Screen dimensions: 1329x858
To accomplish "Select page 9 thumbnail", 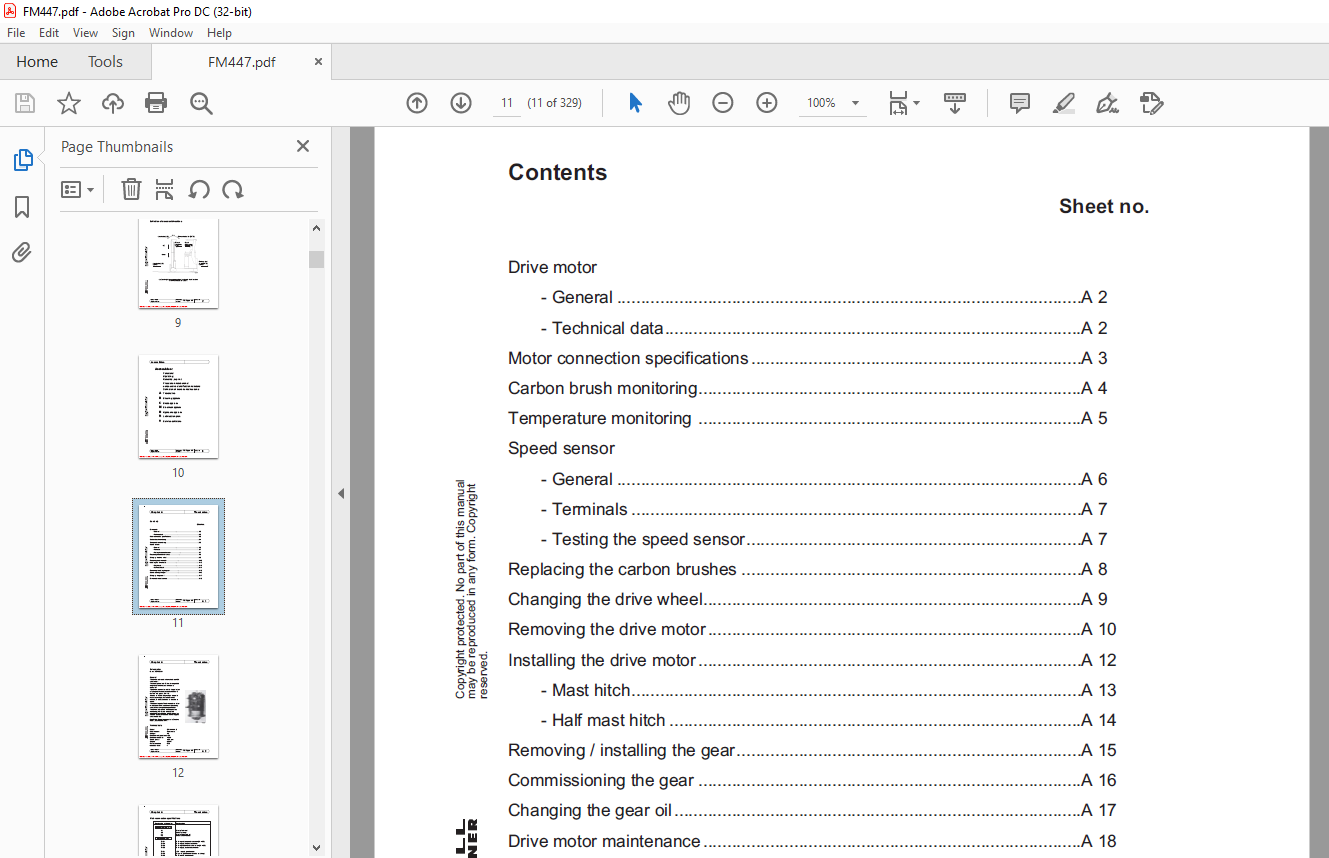I will (x=178, y=263).
